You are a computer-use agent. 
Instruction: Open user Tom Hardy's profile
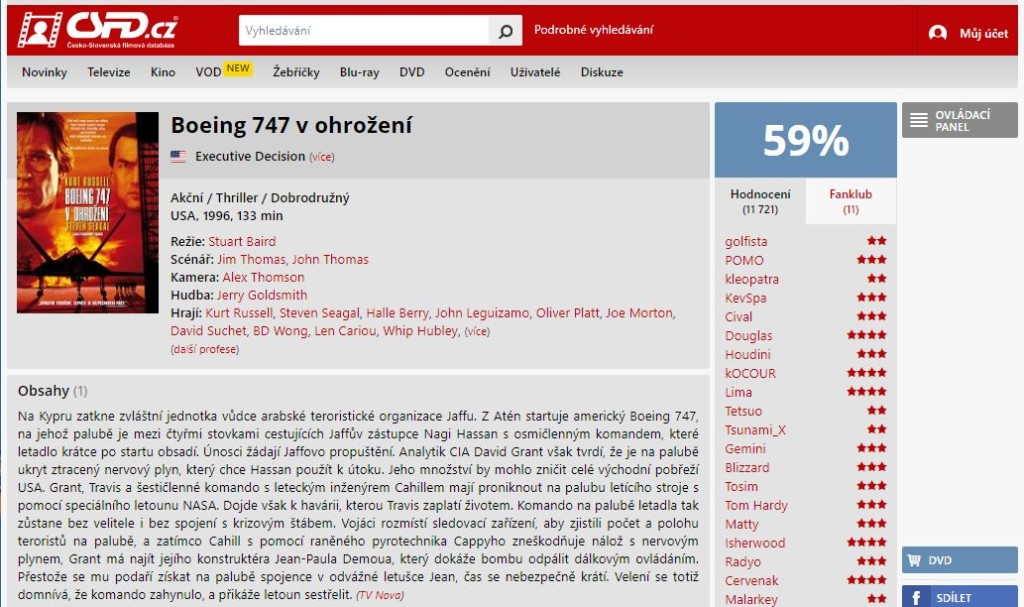click(756, 506)
